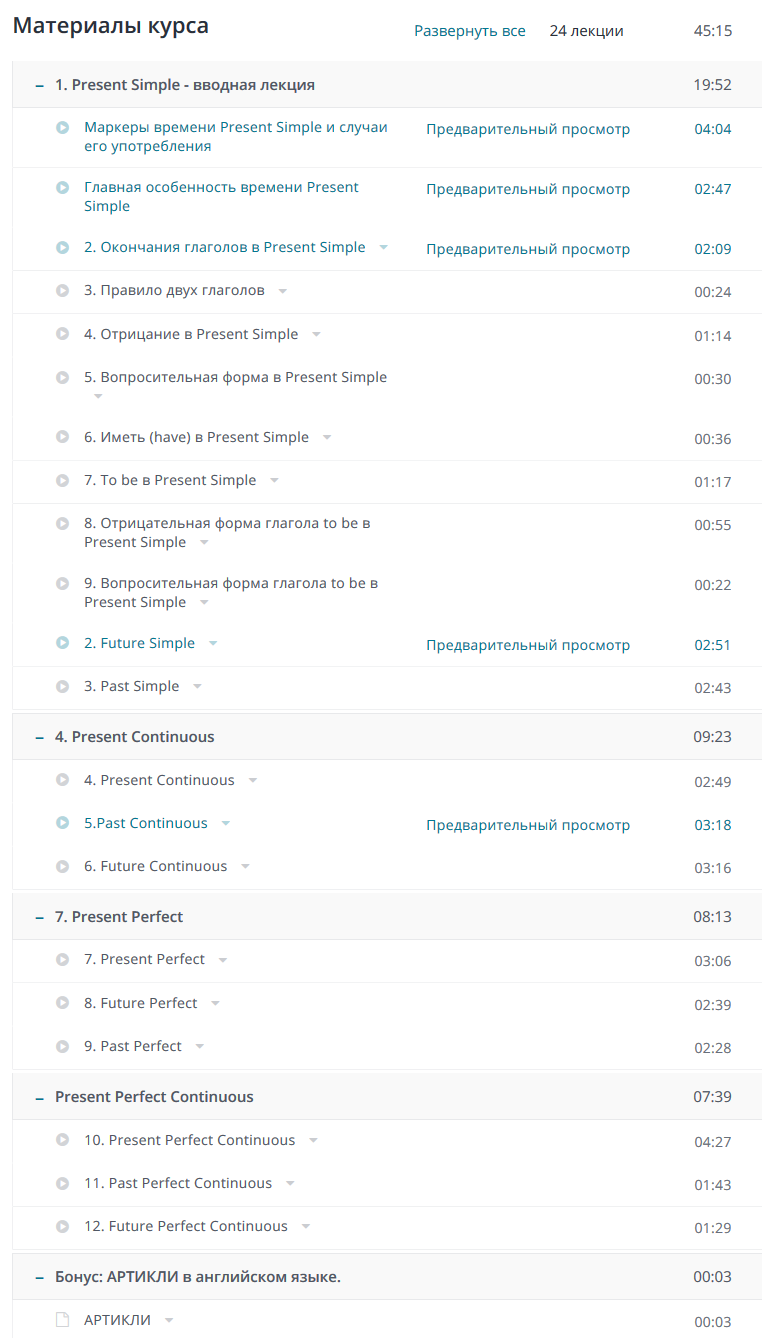
Task: Click play icon for 5.Past Continuous
Action: [x=63, y=824]
